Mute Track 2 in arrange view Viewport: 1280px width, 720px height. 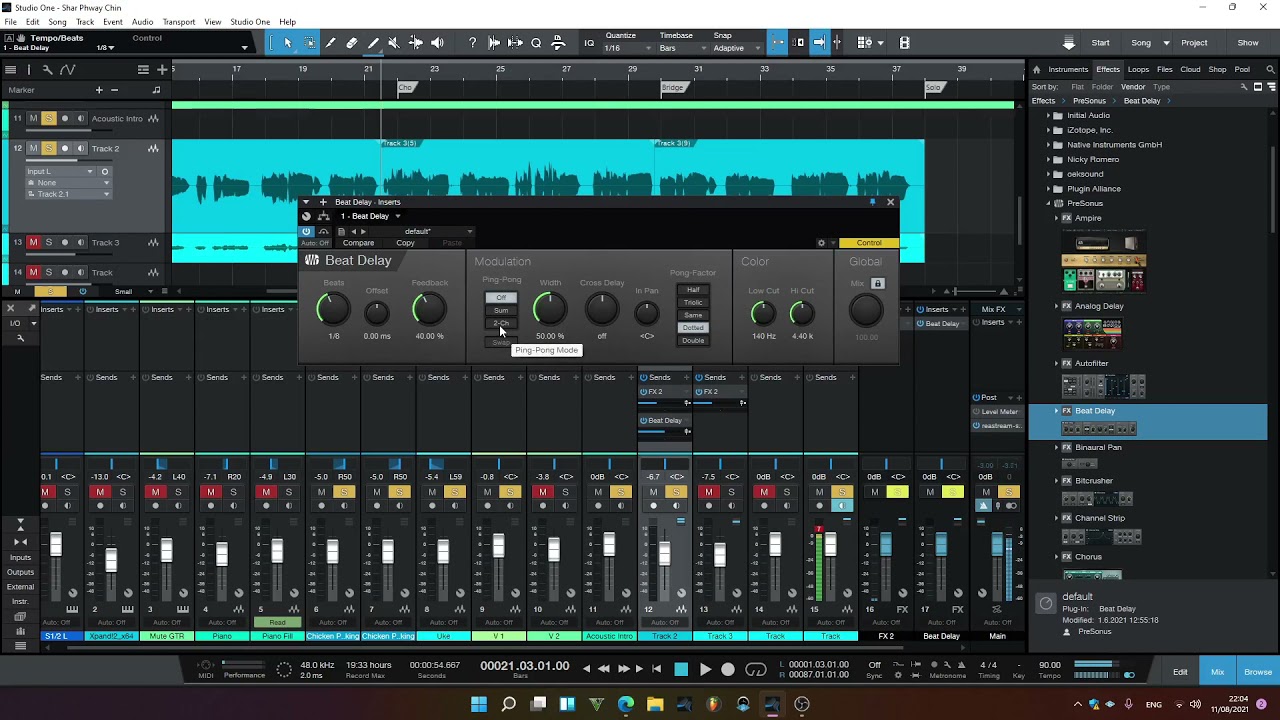tap(33, 148)
